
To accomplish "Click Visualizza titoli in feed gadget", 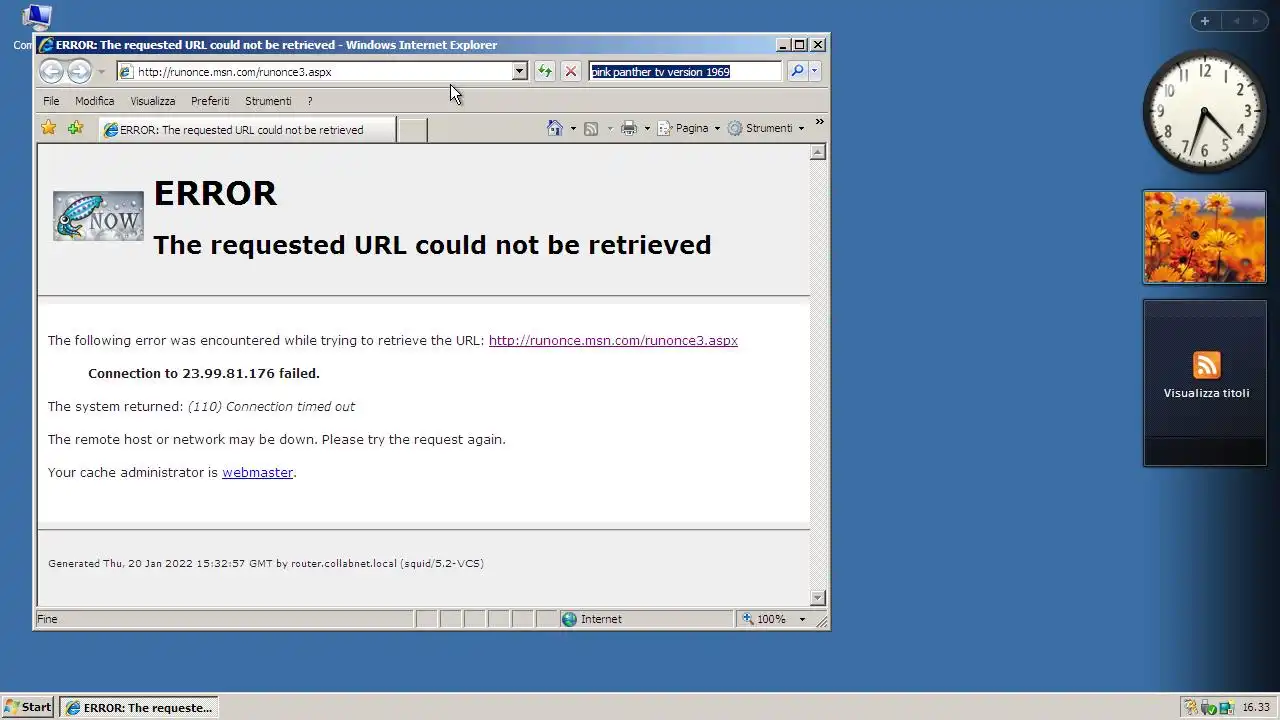I will coord(1206,393).
